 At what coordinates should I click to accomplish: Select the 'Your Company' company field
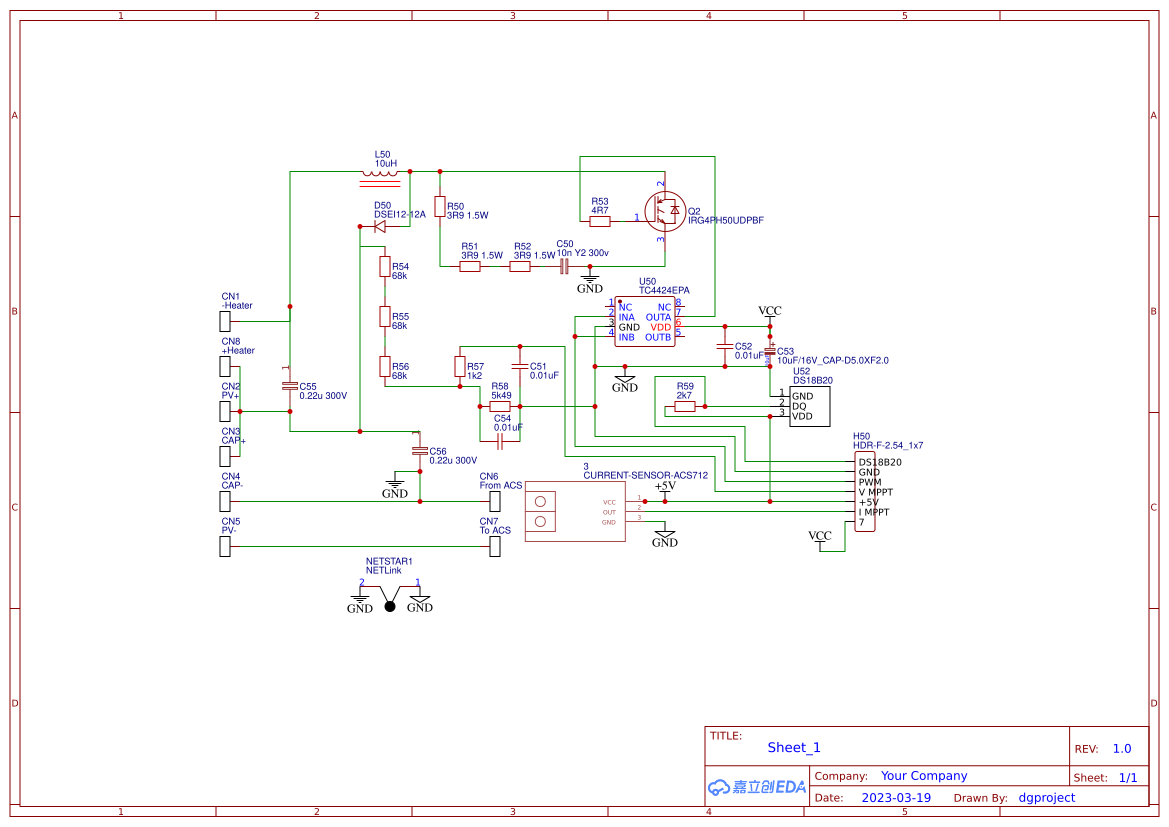tap(924, 776)
